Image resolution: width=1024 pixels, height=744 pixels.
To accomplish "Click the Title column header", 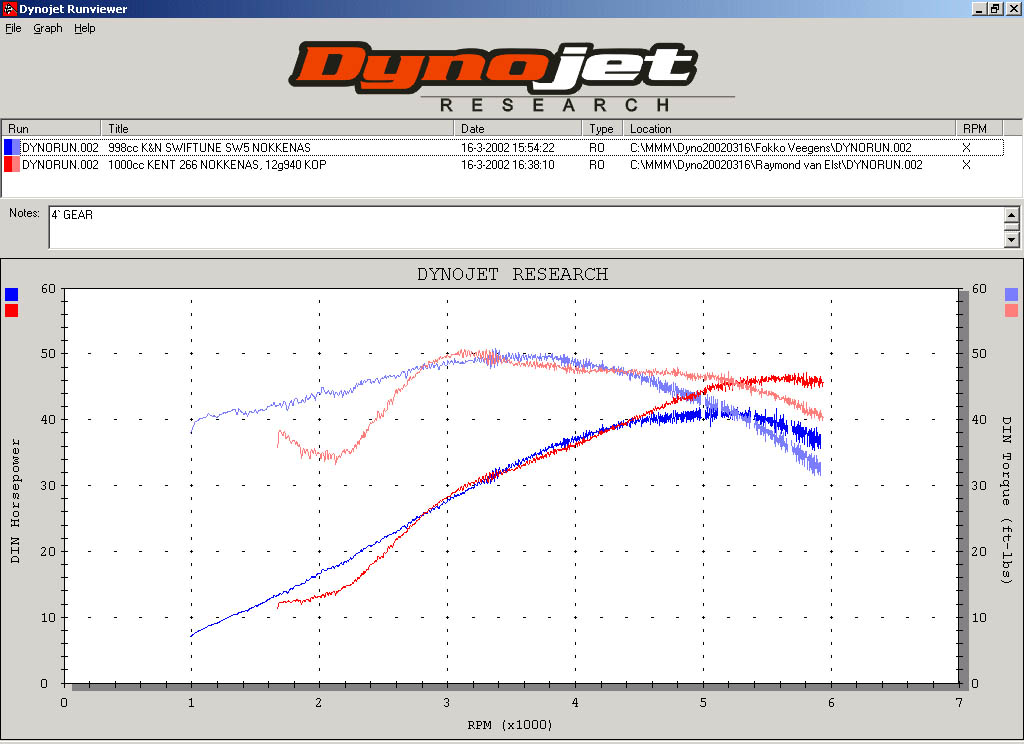I will point(278,128).
